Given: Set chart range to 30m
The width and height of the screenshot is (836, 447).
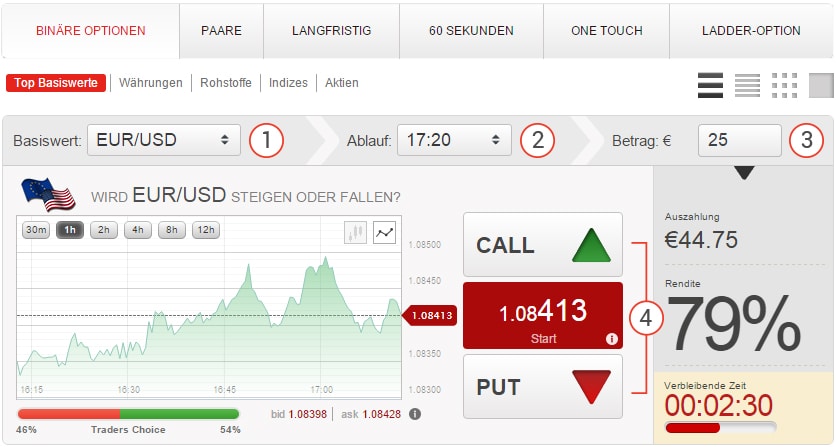Looking at the screenshot, I should click(36, 230).
